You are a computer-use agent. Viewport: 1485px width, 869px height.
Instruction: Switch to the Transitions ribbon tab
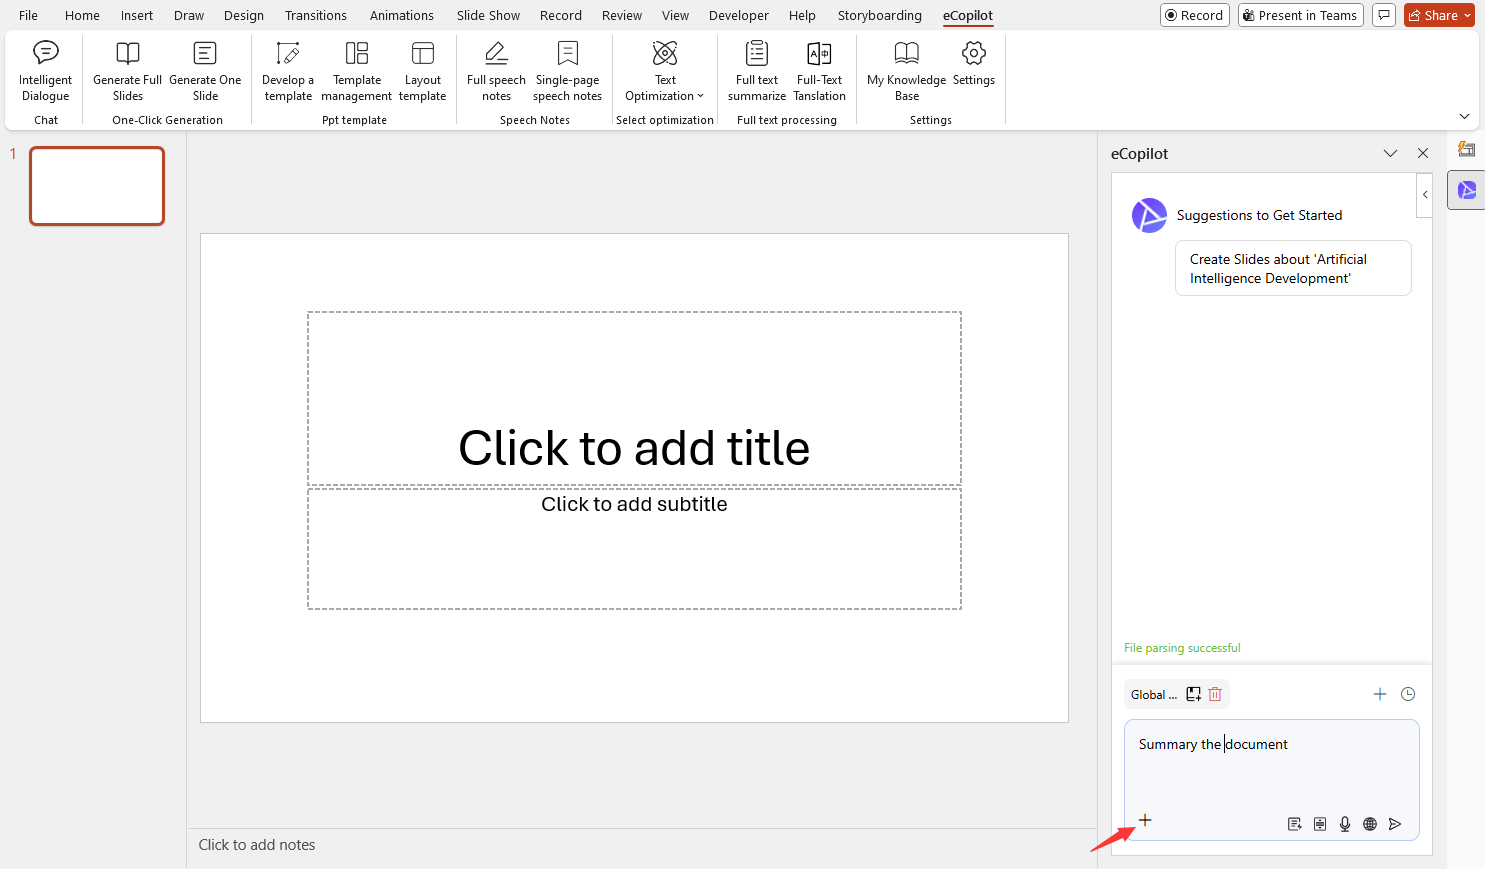316,15
